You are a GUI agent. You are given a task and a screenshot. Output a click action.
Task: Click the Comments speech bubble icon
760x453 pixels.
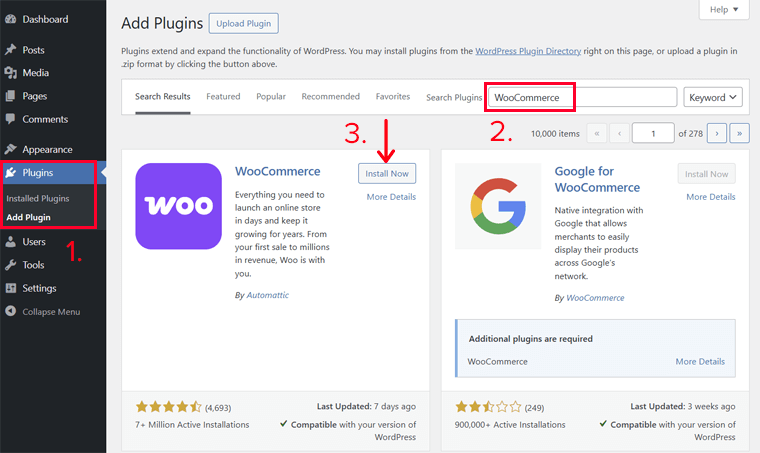pyautogui.click(x=11, y=119)
